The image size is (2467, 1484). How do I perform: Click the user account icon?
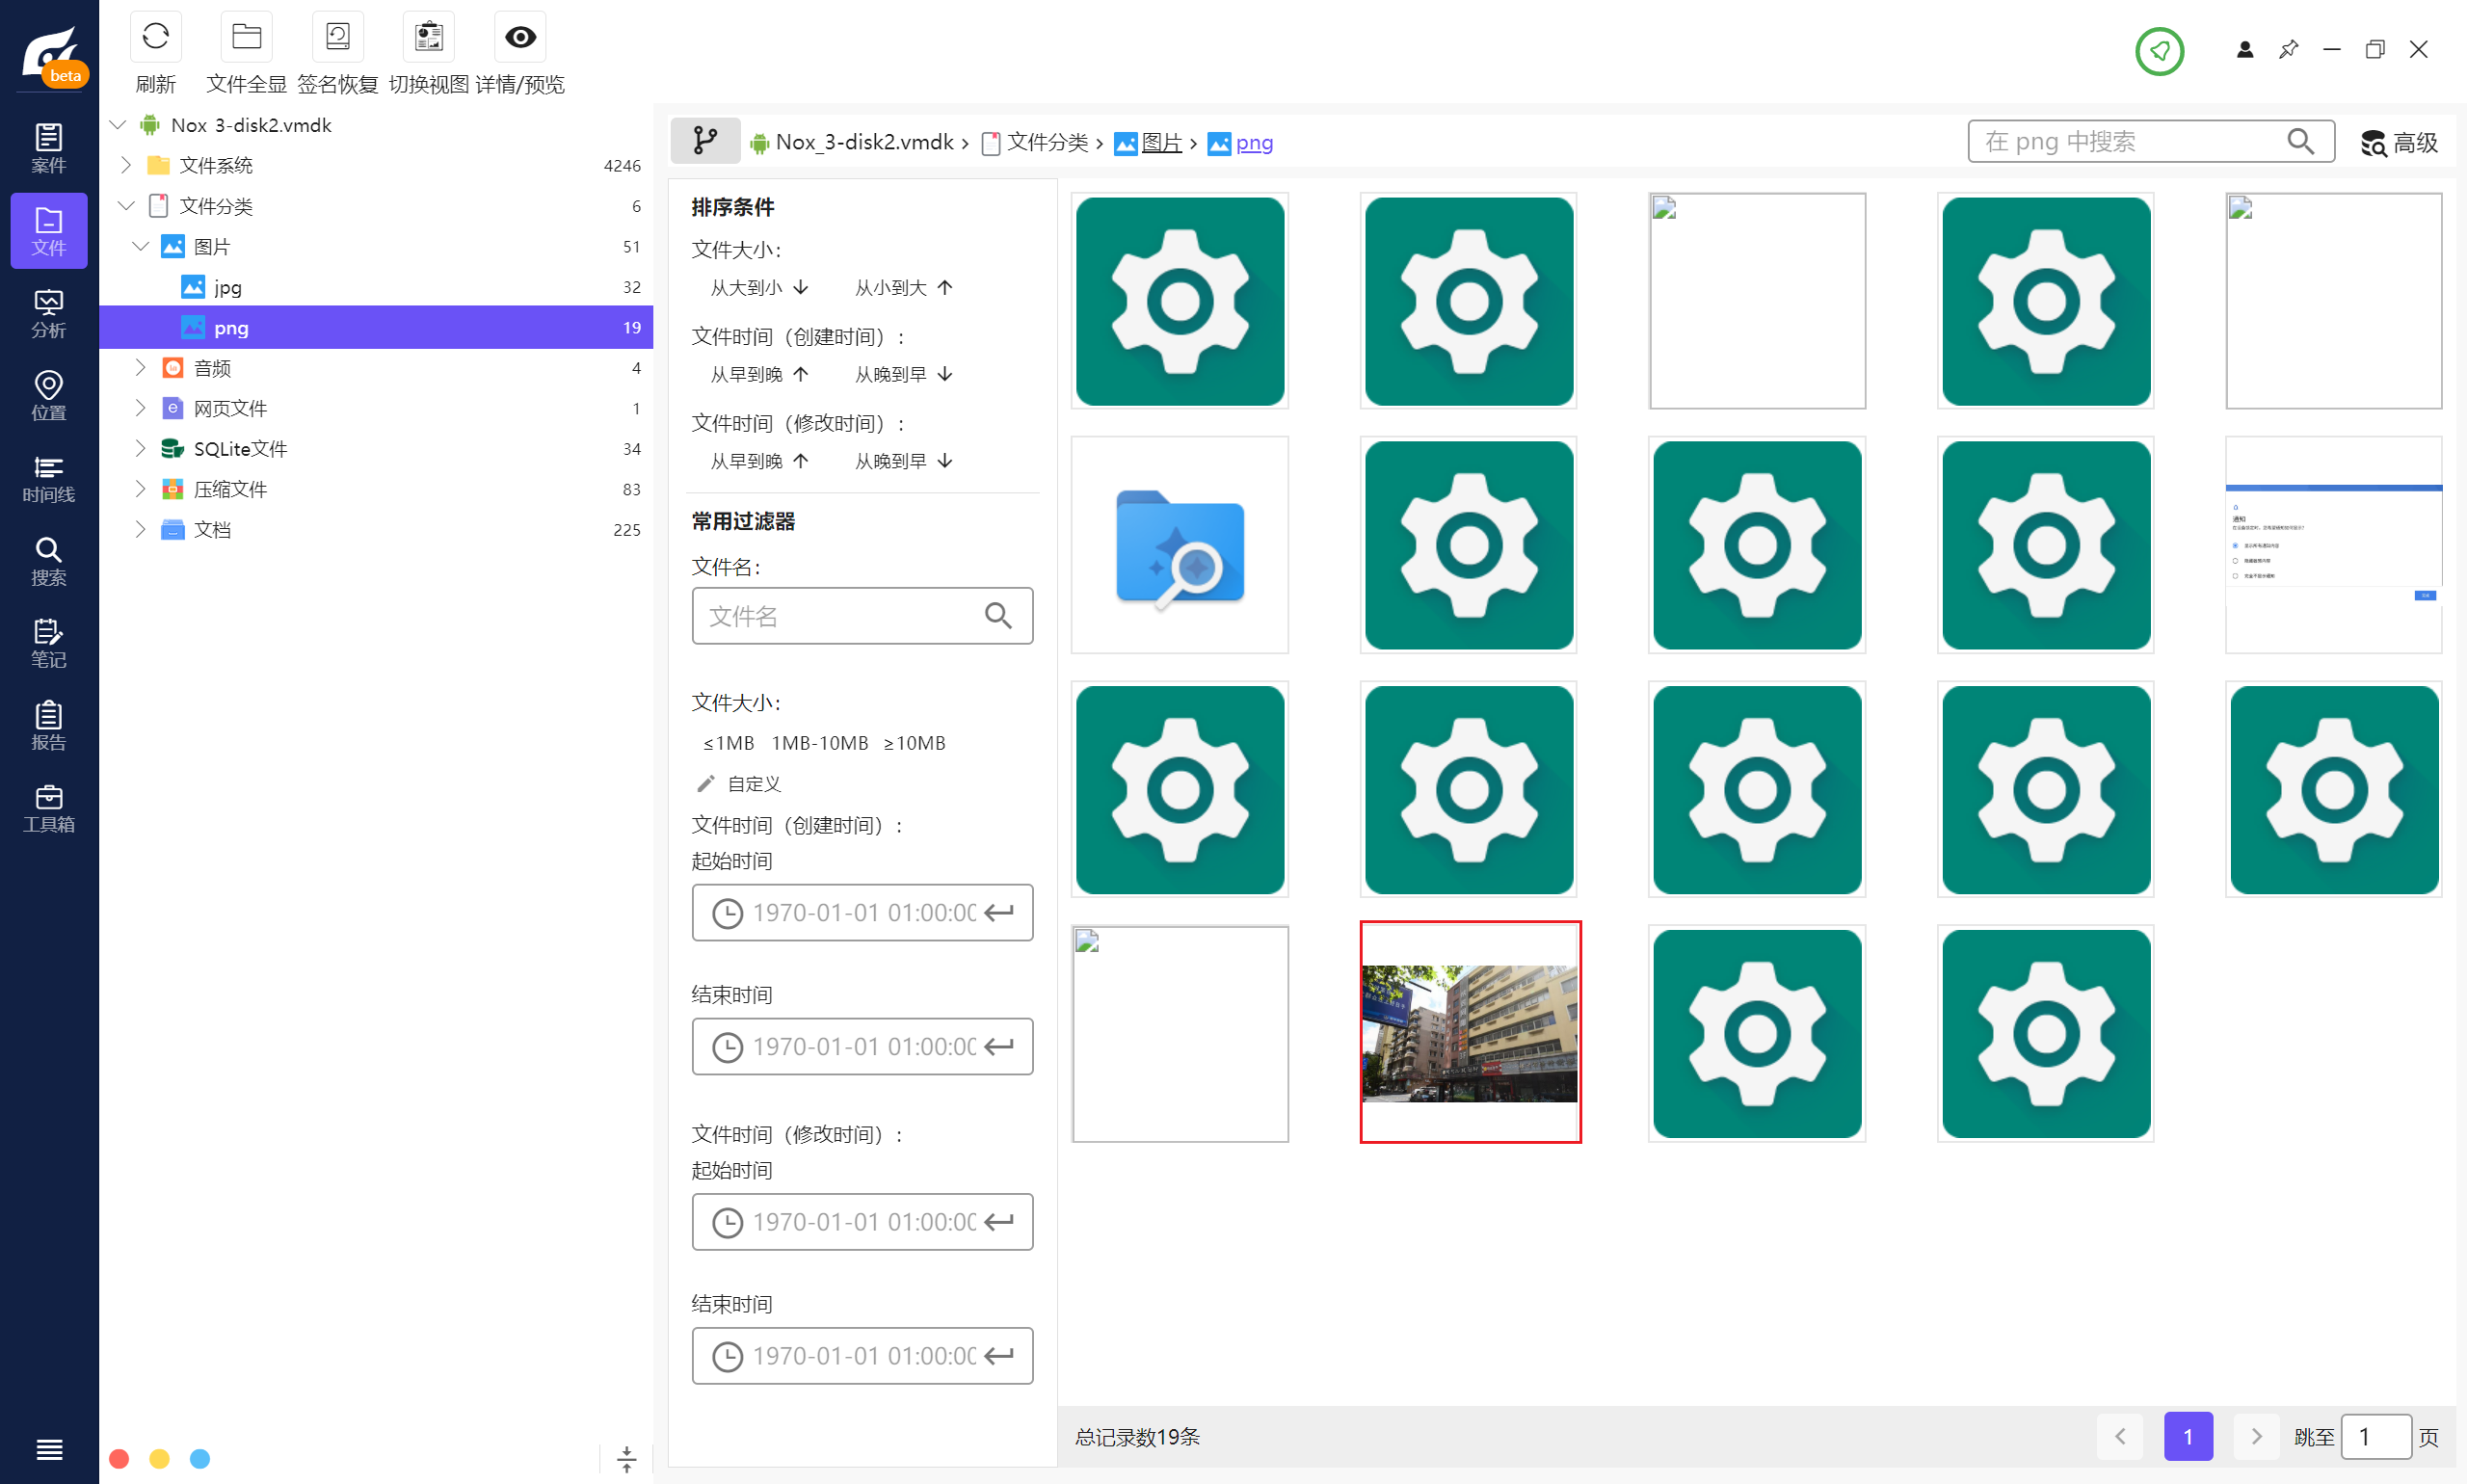[2245, 50]
